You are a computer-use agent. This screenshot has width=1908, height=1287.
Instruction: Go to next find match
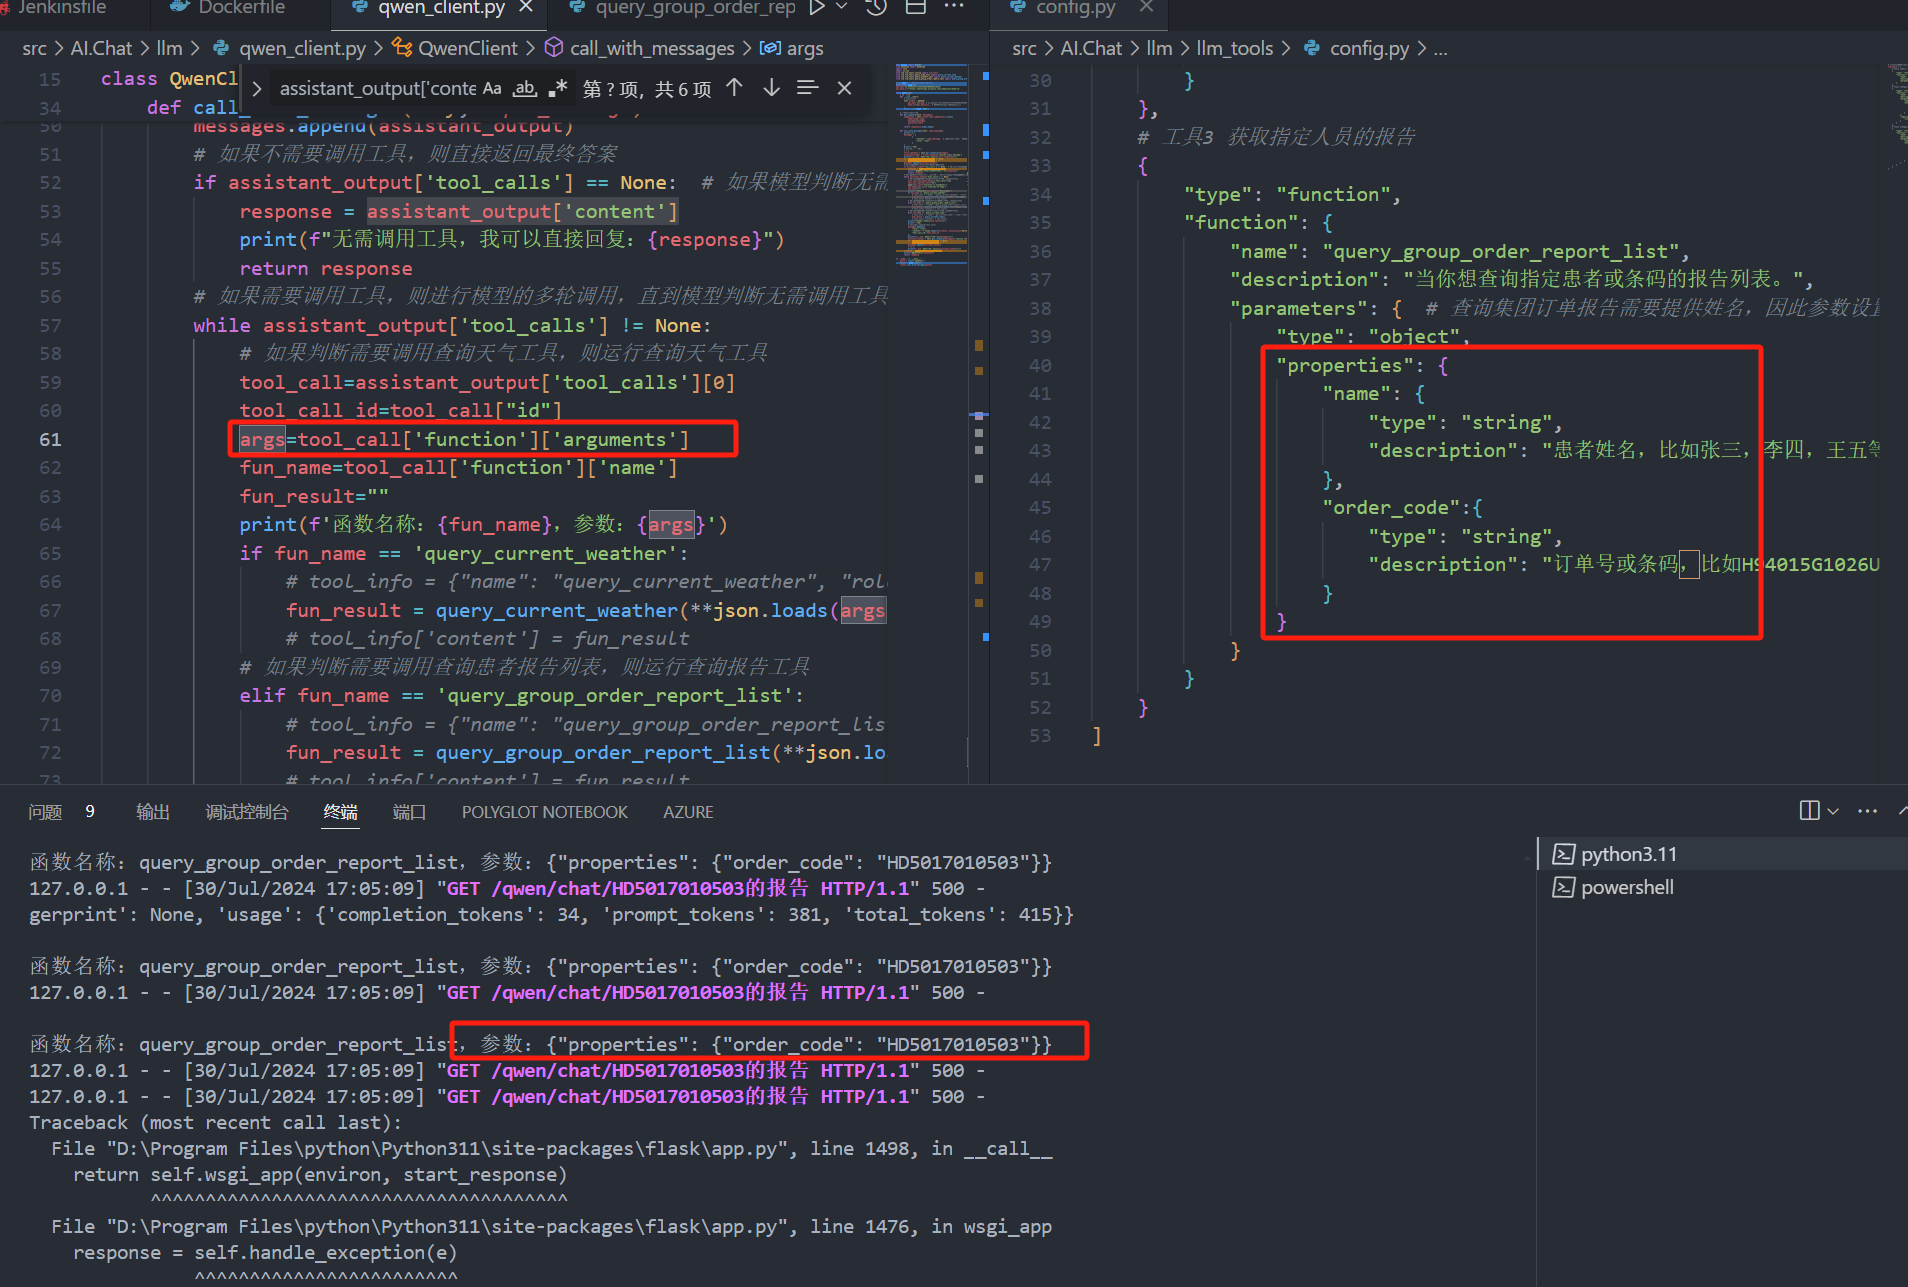coord(771,88)
